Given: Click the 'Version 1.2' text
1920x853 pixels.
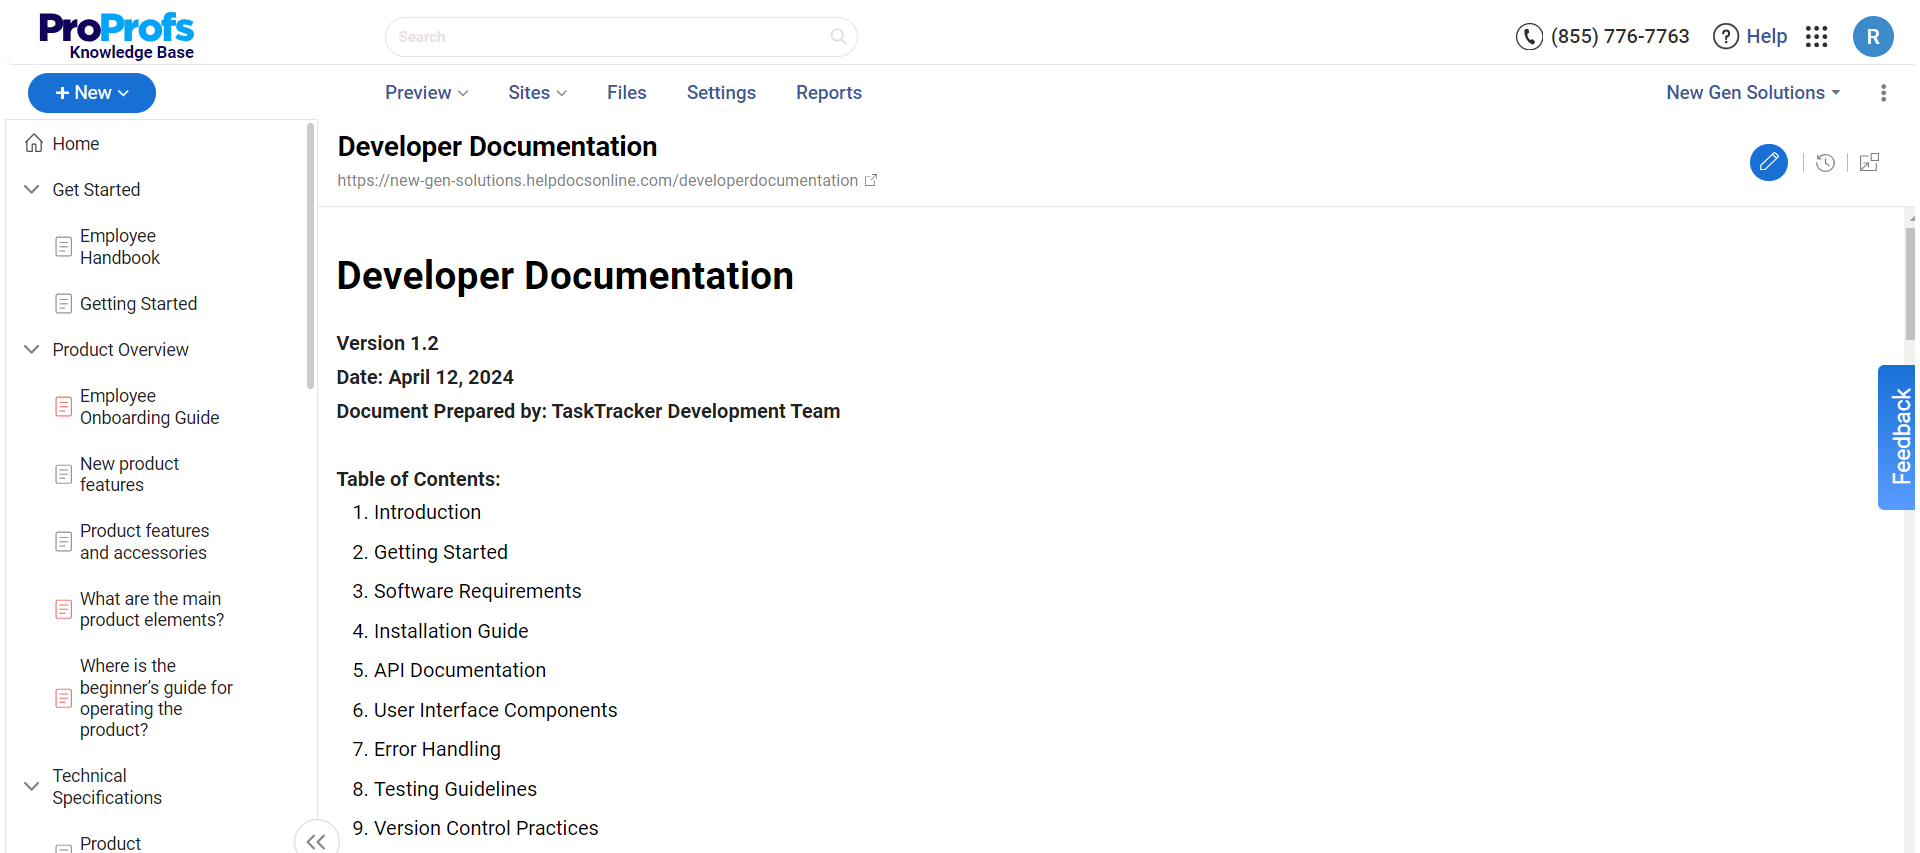Looking at the screenshot, I should coord(388,343).
